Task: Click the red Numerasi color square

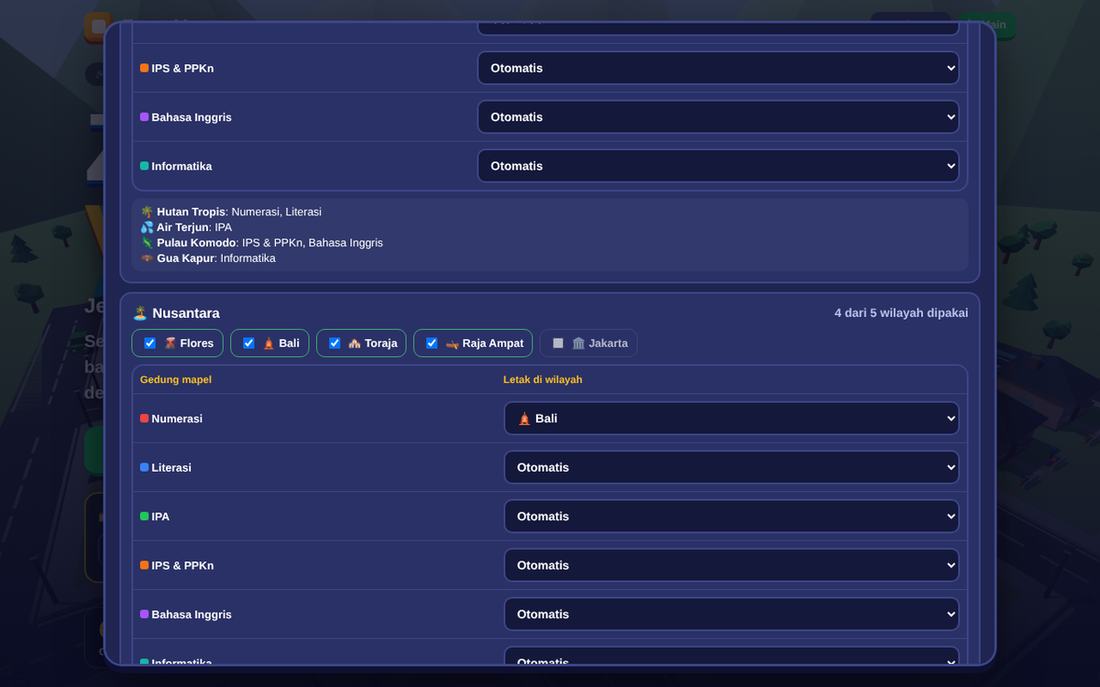Action: click(145, 418)
